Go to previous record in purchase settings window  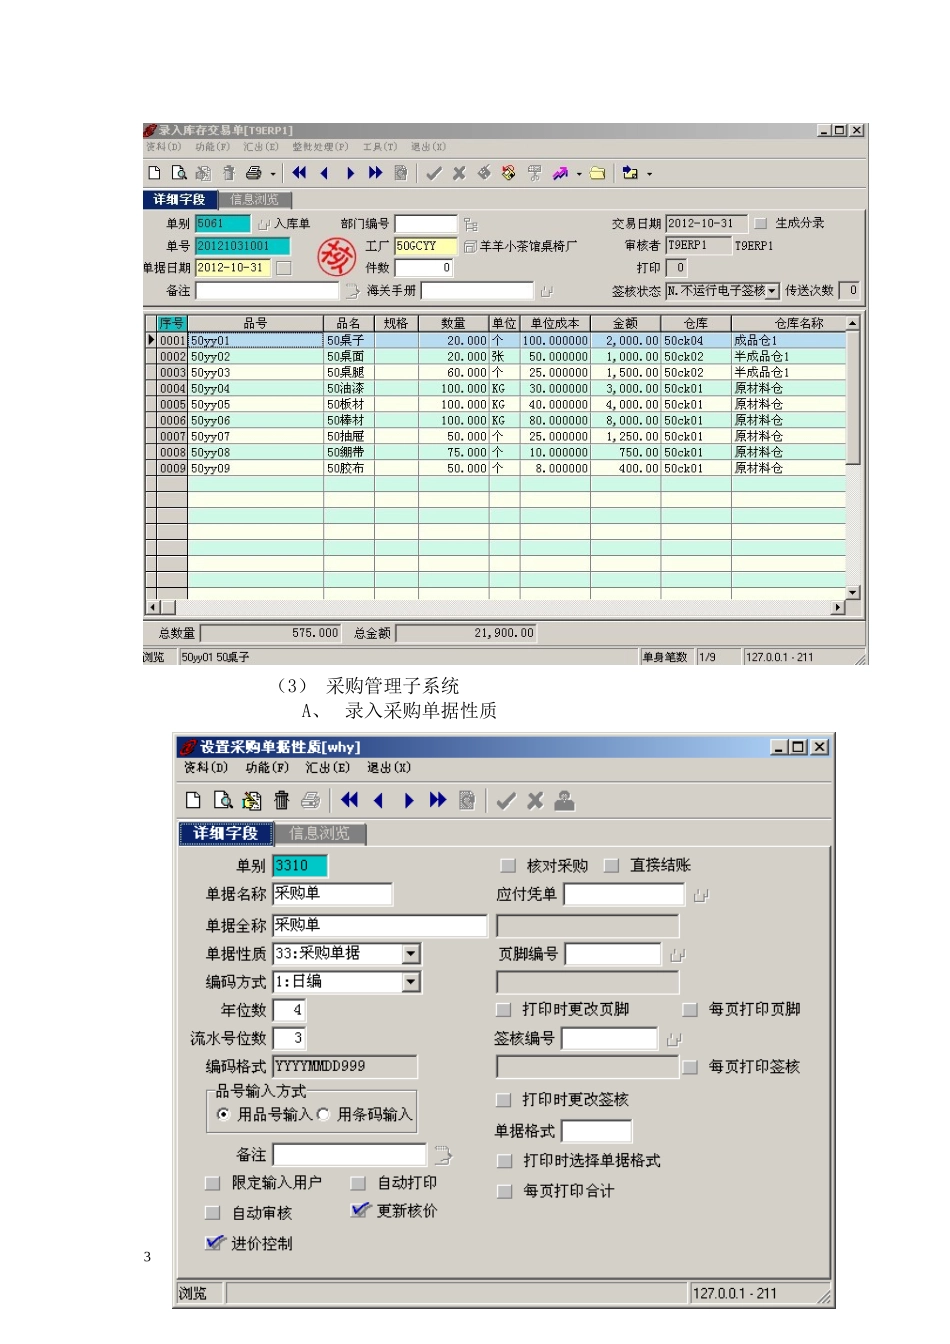pos(379,800)
